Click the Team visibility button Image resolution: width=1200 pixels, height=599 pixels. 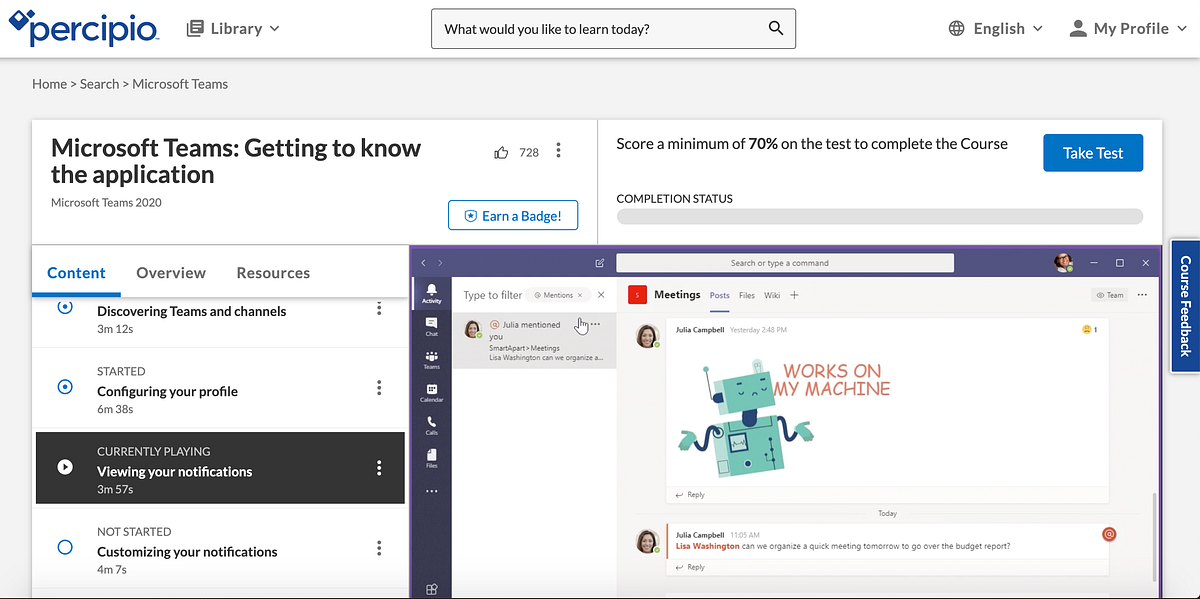tap(1110, 295)
